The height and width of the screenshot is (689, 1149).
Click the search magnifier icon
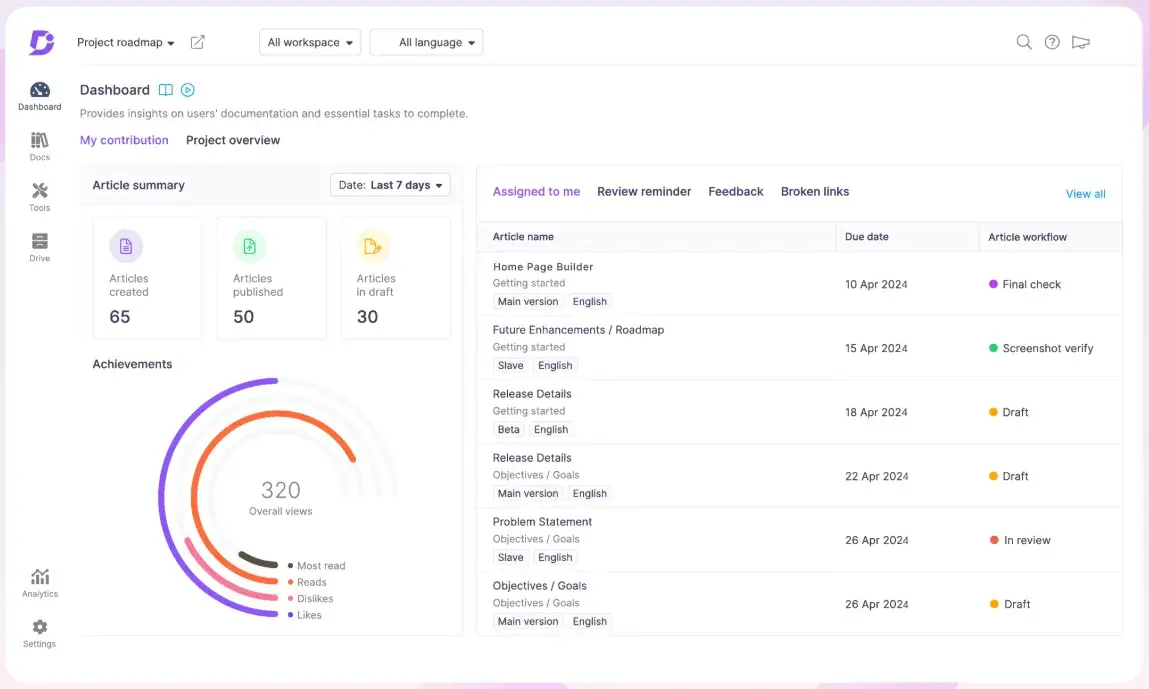(x=1024, y=42)
